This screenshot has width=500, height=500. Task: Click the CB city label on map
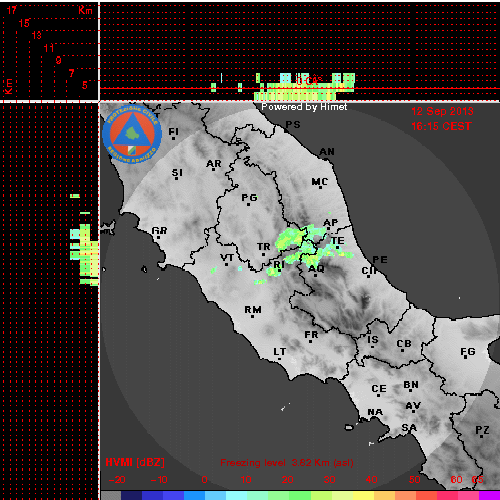404,344
